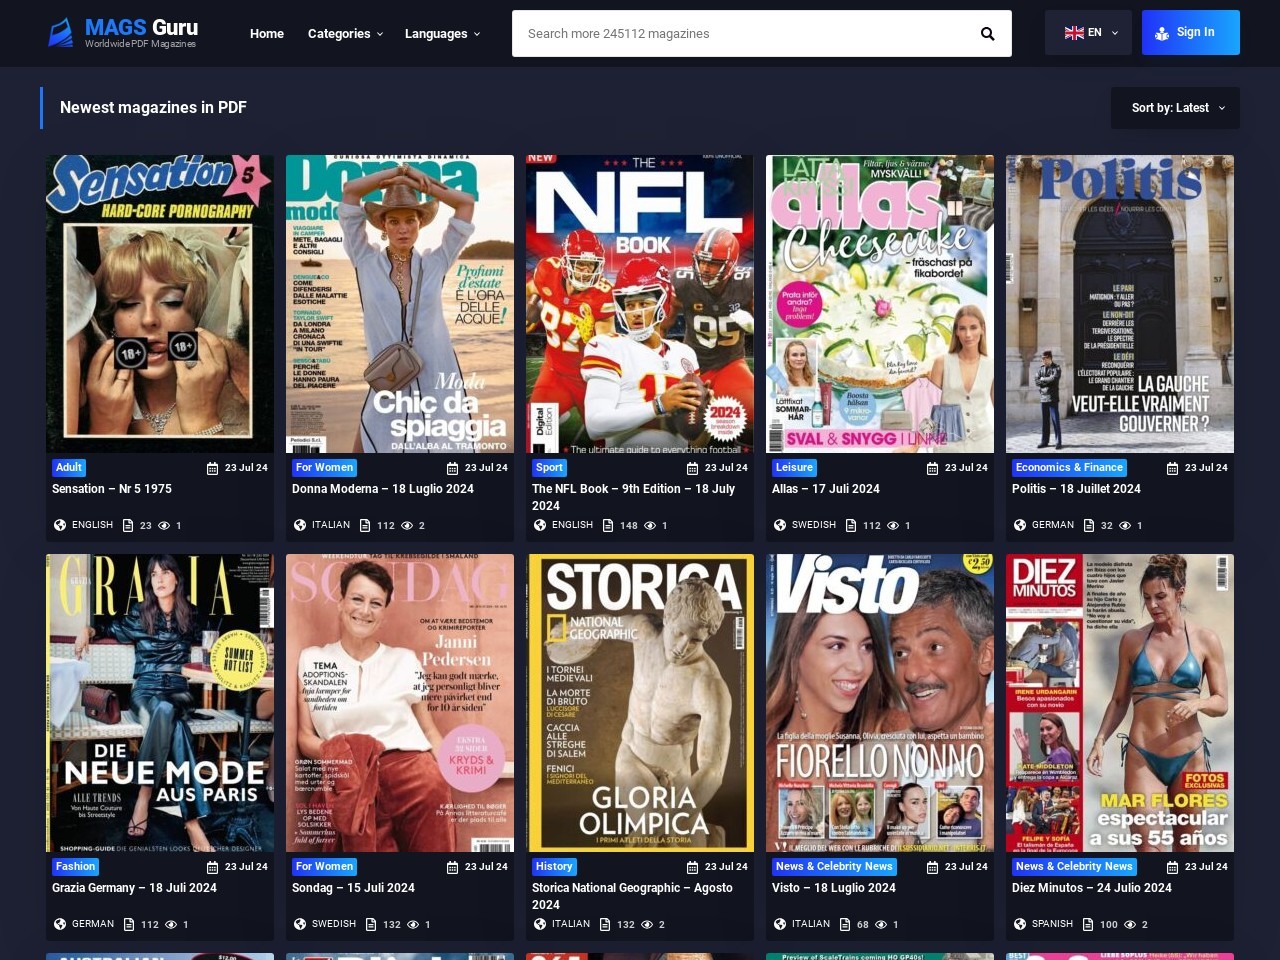This screenshot has height=960, width=1280.
Task: Open Sensation – Nr 5 1975 title
Action: coord(112,489)
